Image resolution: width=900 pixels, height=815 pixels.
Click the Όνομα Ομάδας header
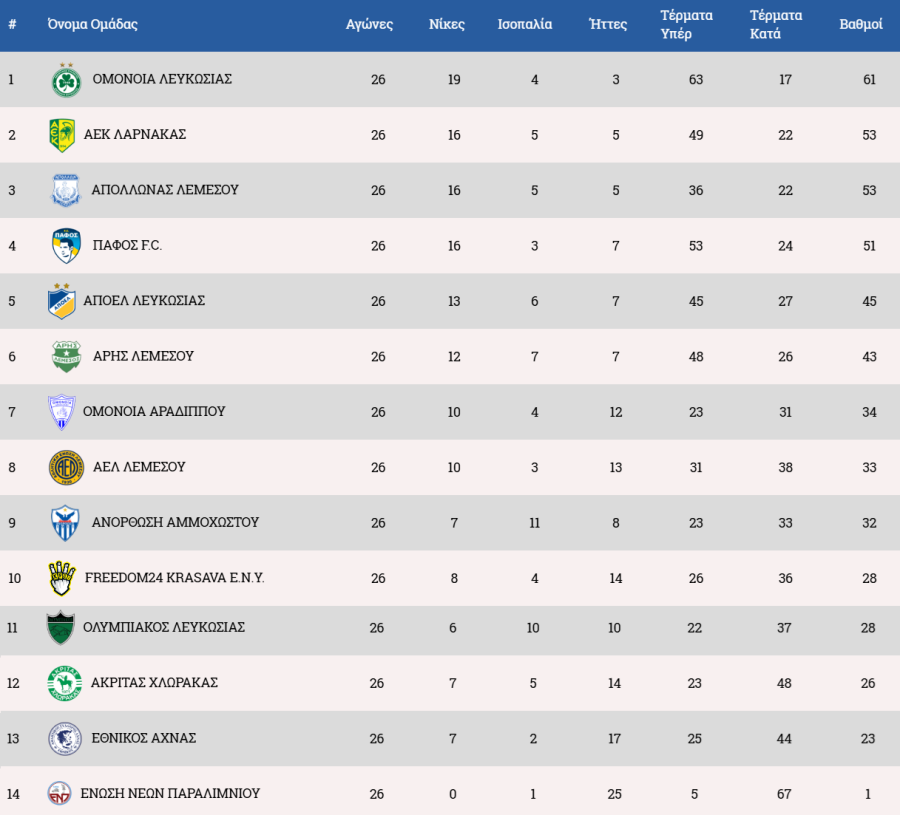tap(93, 25)
